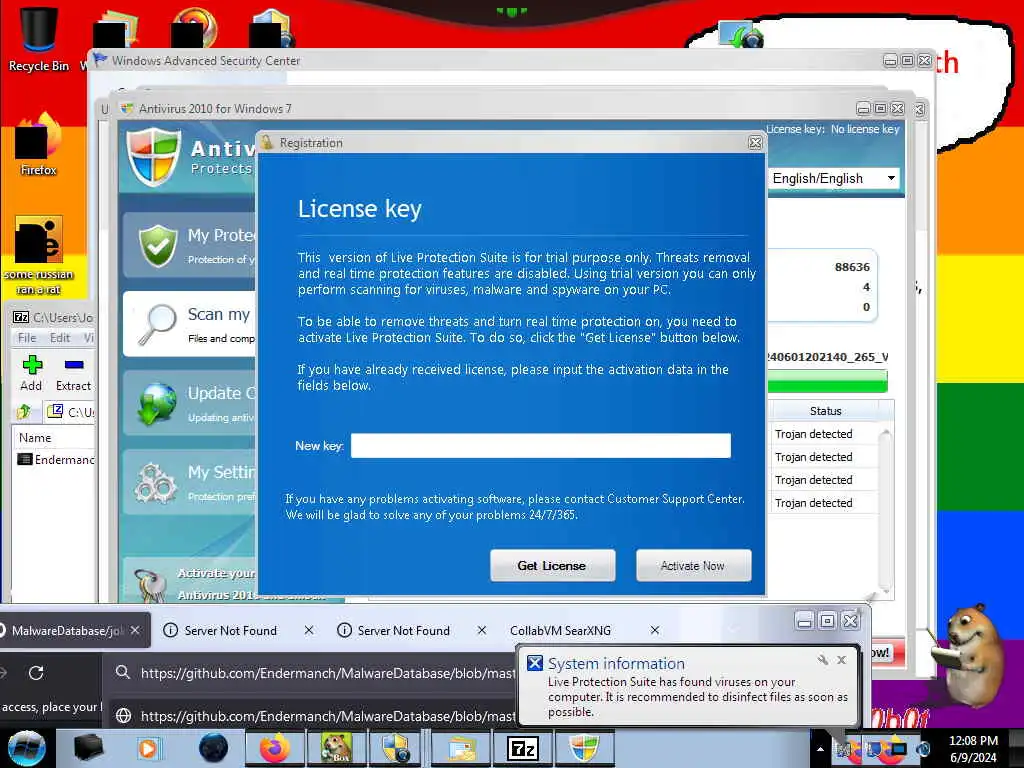Close the first Server Not Found tab

[x=309, y=630]
